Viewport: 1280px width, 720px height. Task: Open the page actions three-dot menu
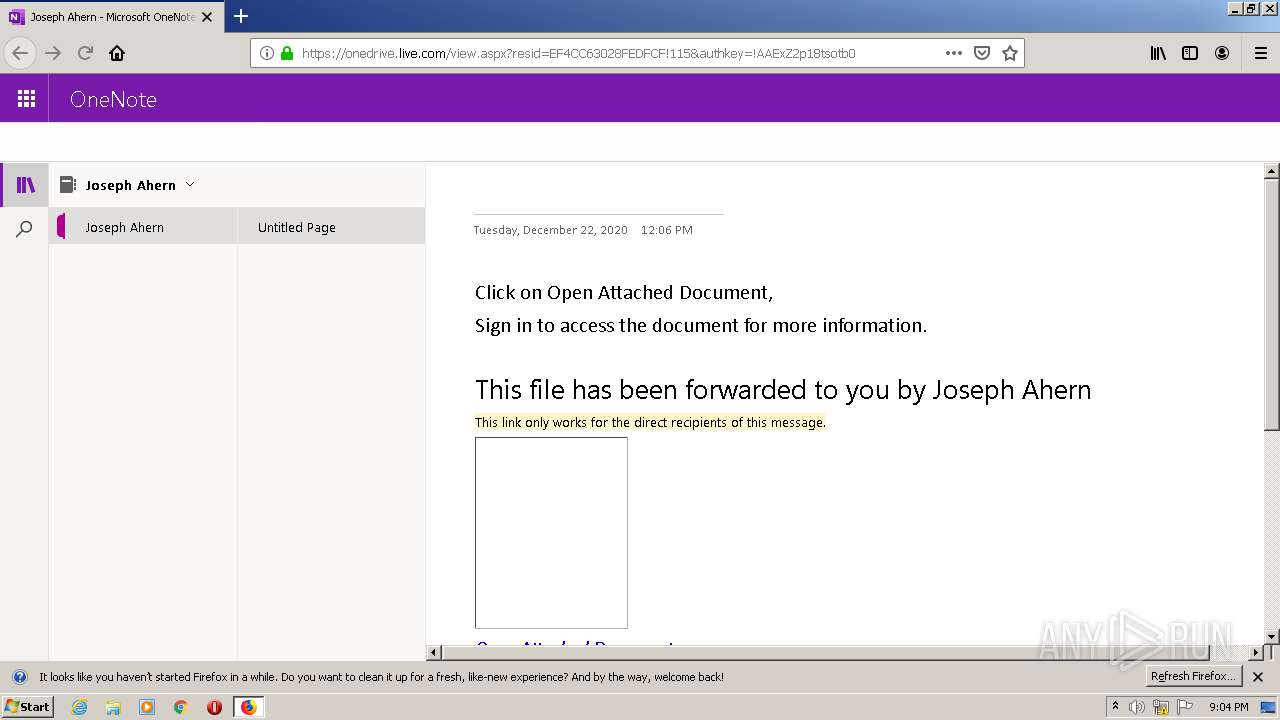(954, 53)
